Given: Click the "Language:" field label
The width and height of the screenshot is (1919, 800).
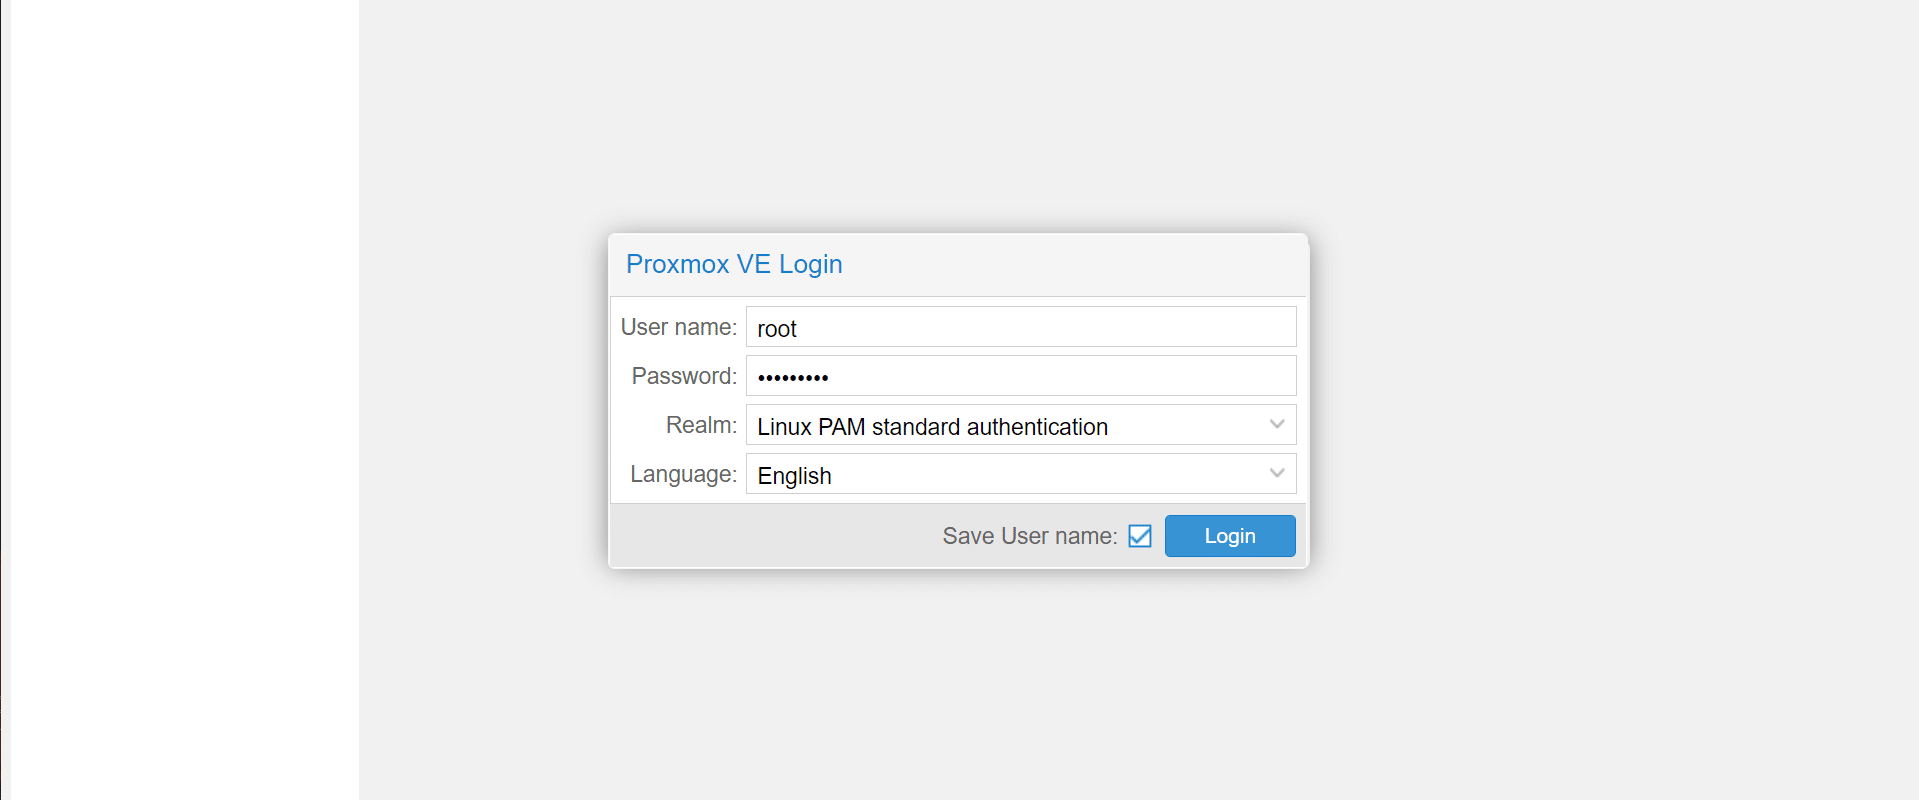Looking at the screenshot, I should click(683, 474).
